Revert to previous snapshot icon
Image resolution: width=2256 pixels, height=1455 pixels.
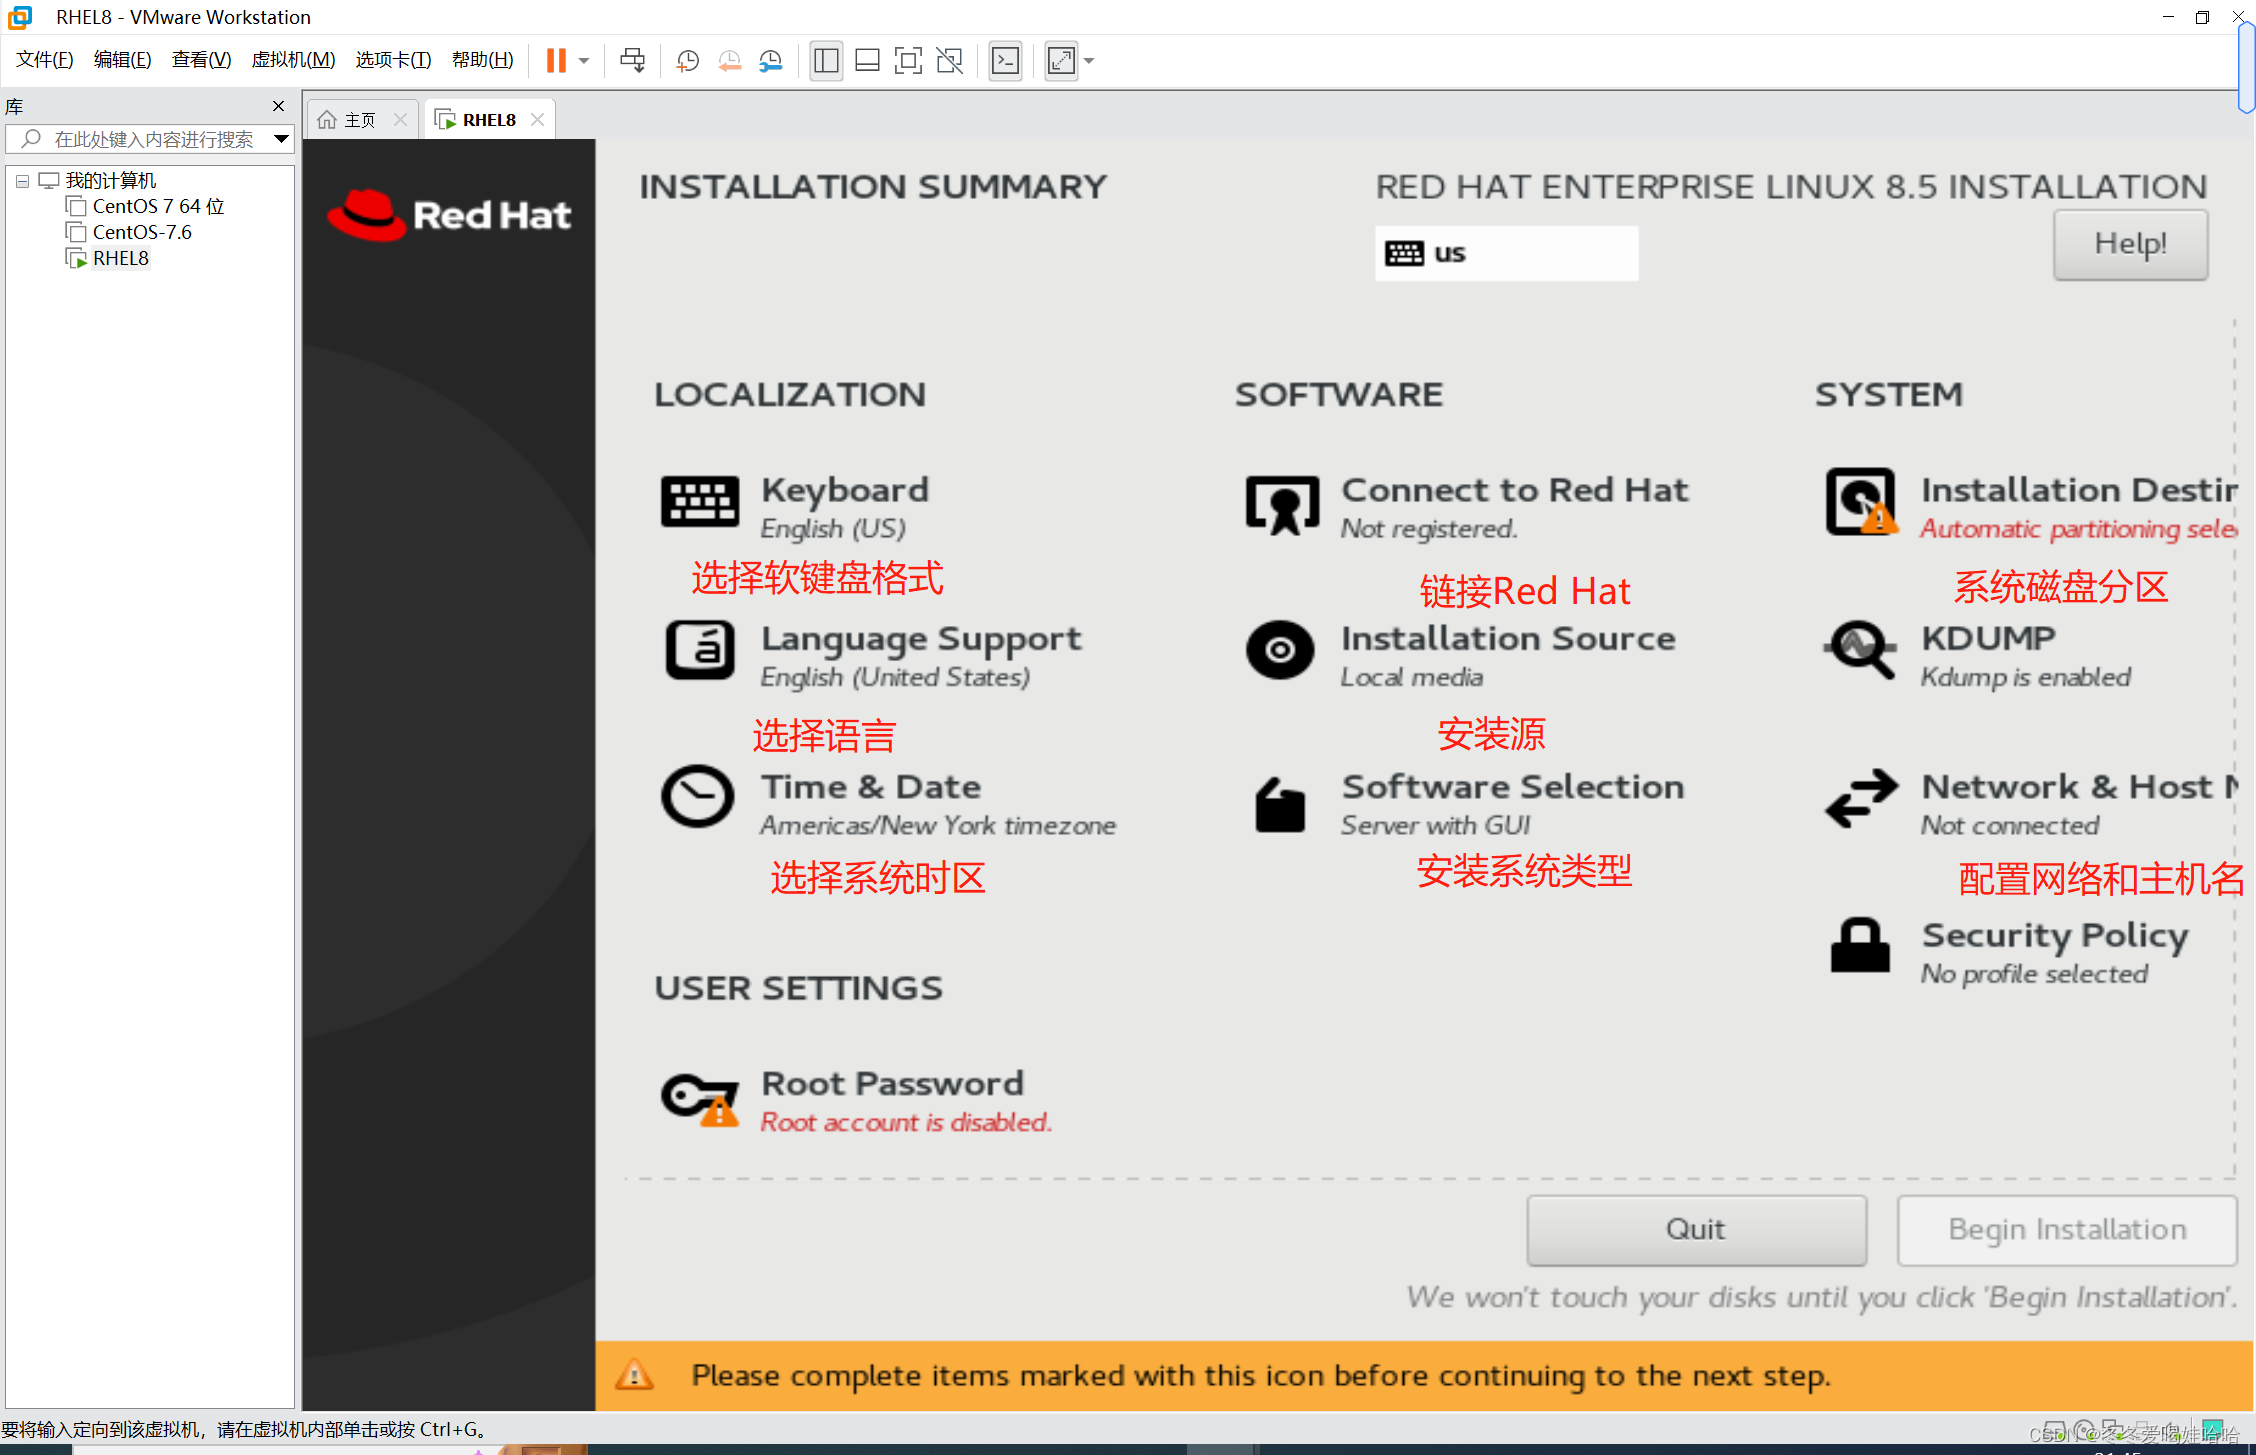pyautogui.click(x=729, y=61)
